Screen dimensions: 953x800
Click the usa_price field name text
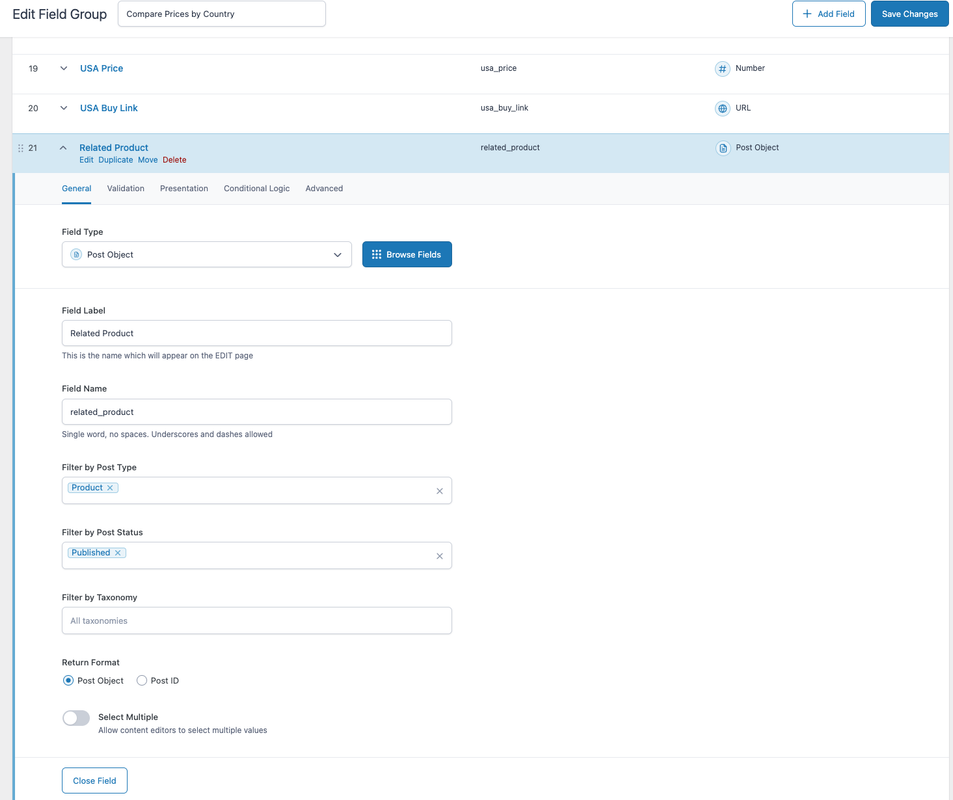click(x=498, y=68)
